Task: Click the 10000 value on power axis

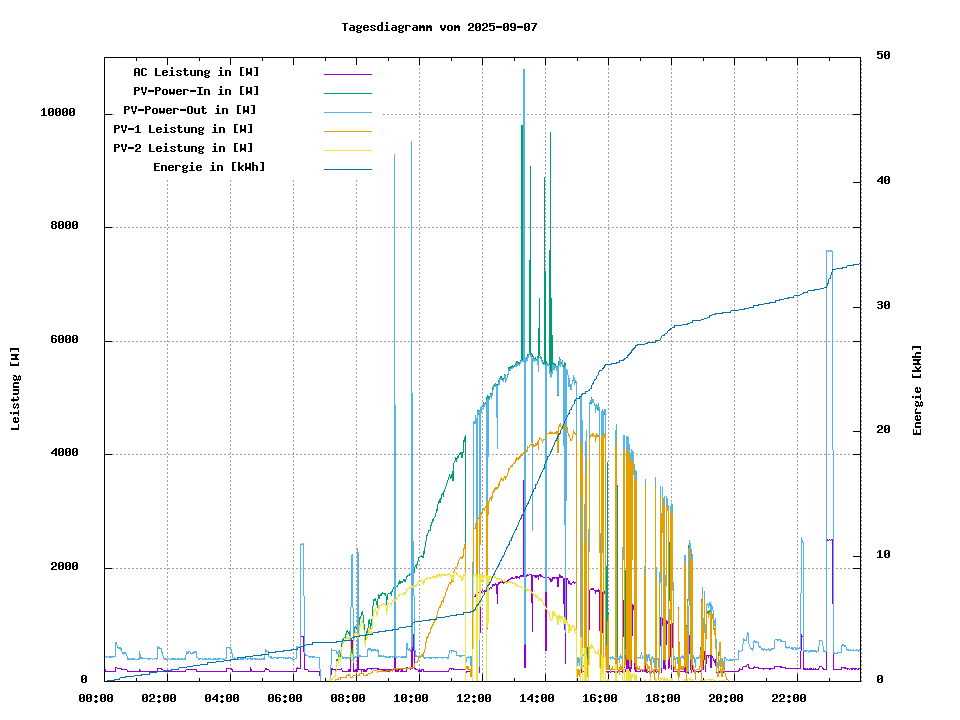Action: click(x=57, y=113)
